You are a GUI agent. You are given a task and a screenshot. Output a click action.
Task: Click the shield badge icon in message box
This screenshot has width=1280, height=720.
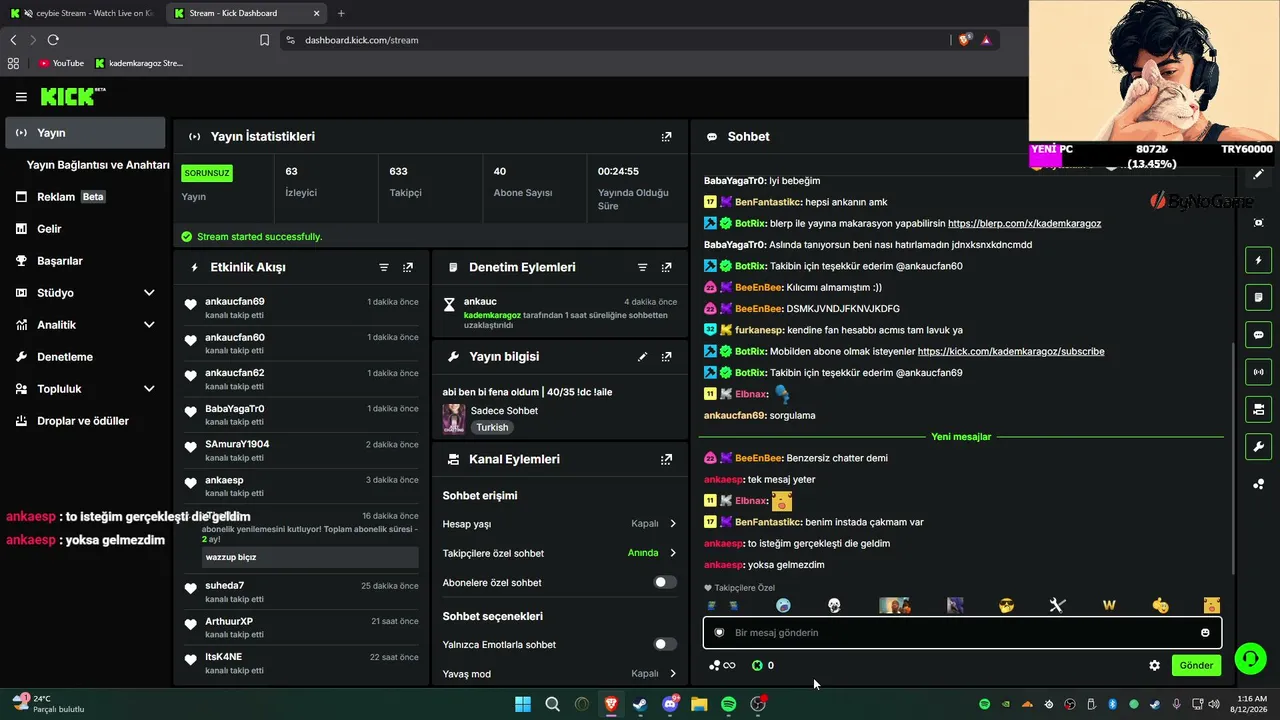(719, 632)
